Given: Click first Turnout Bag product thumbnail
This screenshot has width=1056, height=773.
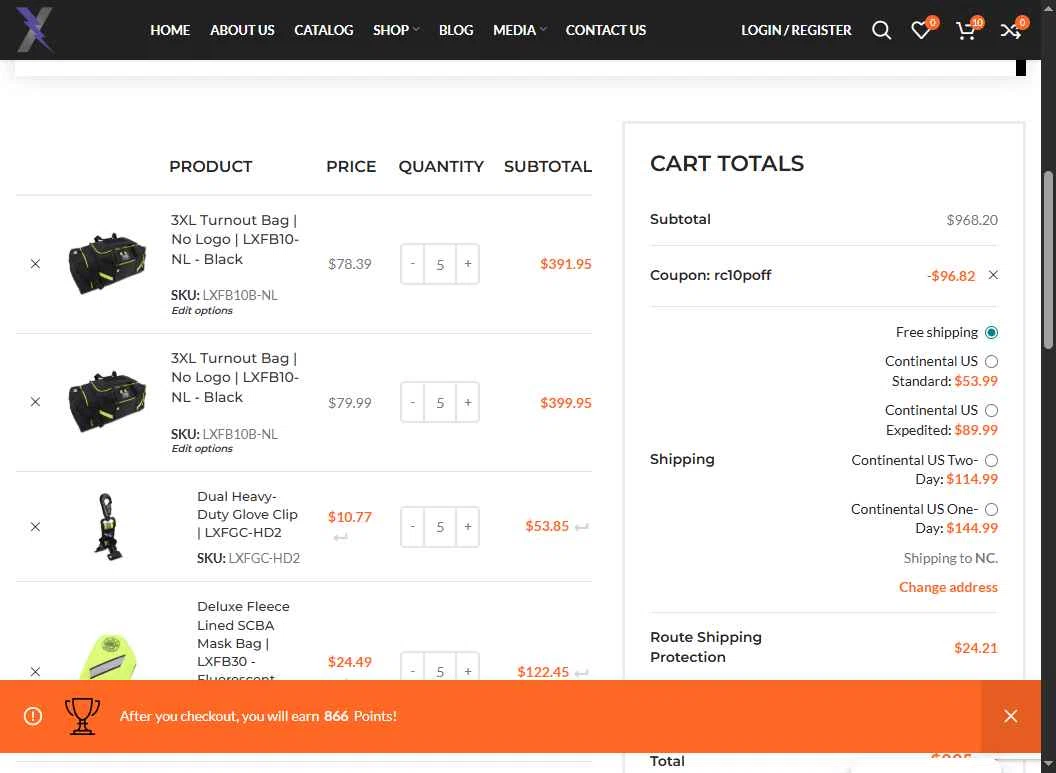Looking at the screenshot, I should [108, 264].
